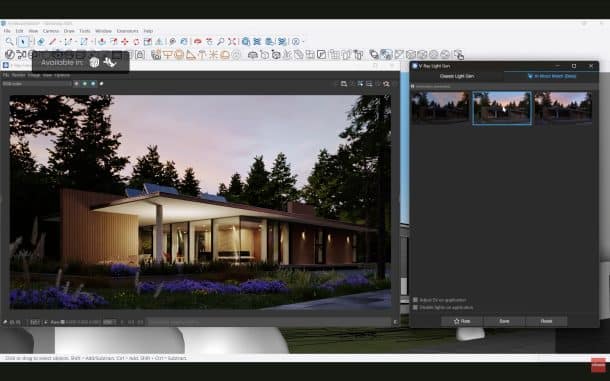The width and height of the screenshot is (610, 381).
Task: Add a V-Ray Omni Light
Action: [213, 55]
